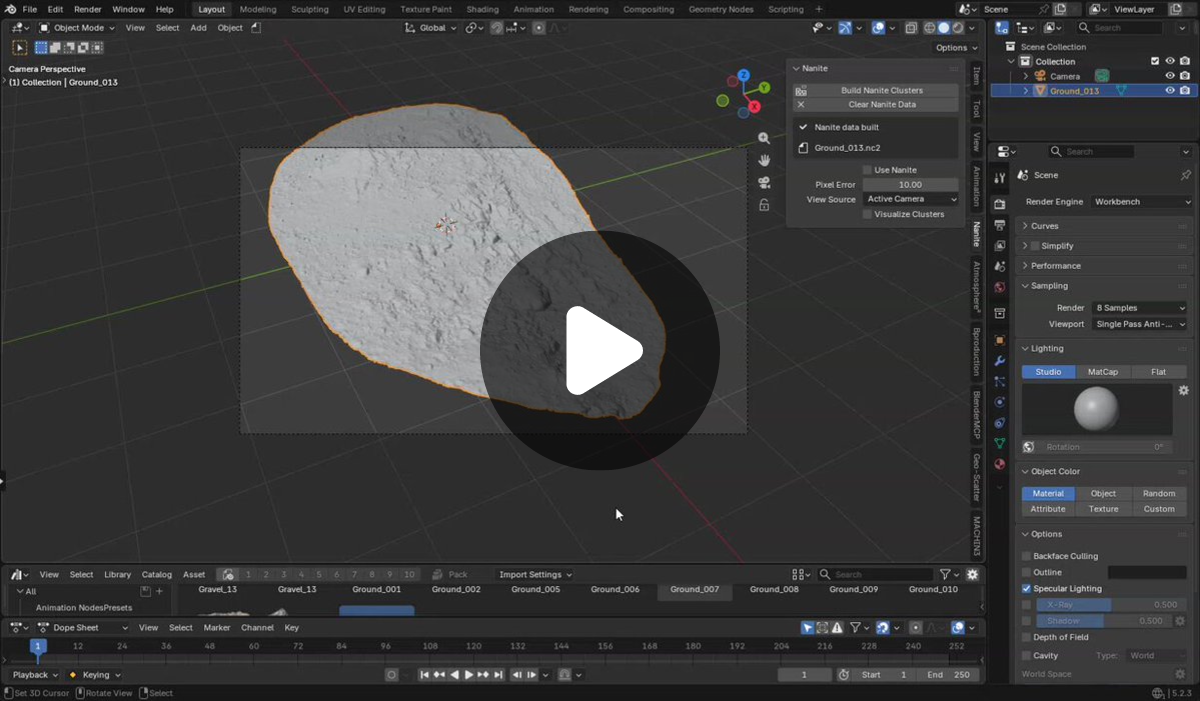Toggle camera view with the camera icon

pyautogui.click(x=764, y=182)
